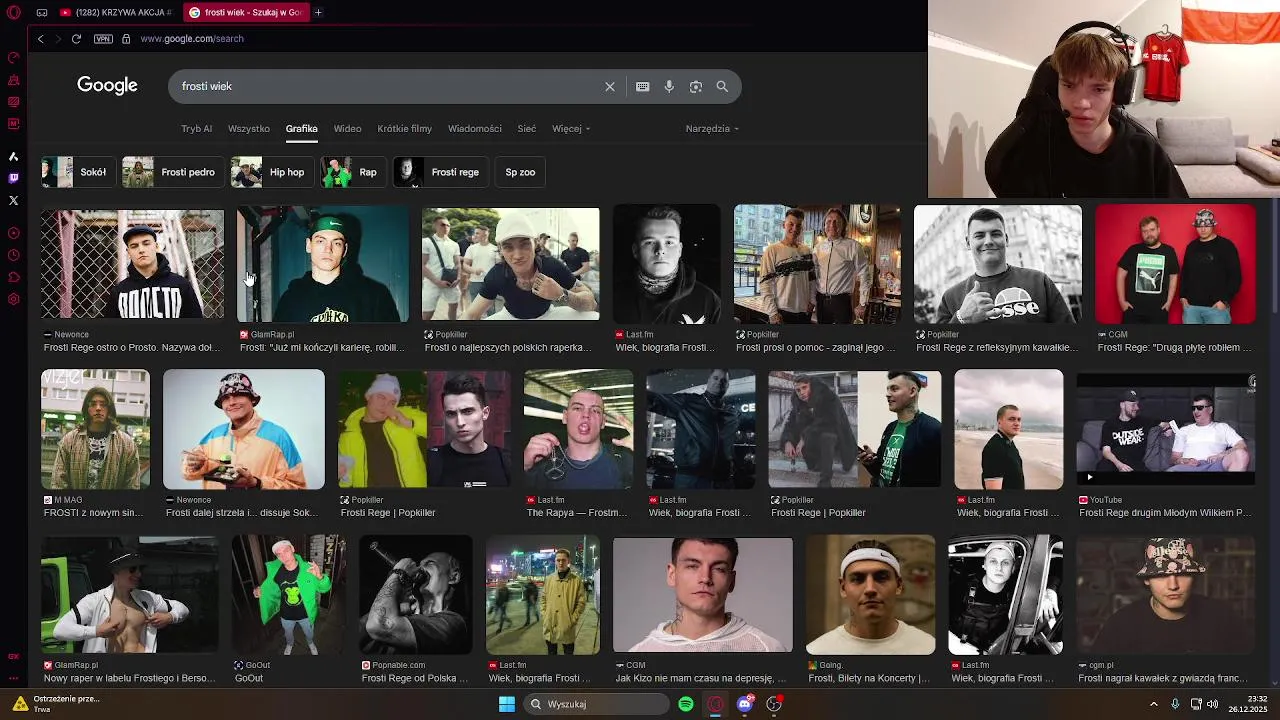Open 'Frosti prosi o pomoc - zaginął jego' link
Viewport: 1280px width, 720px height.
pyautogui.click(x=816, y=348)
